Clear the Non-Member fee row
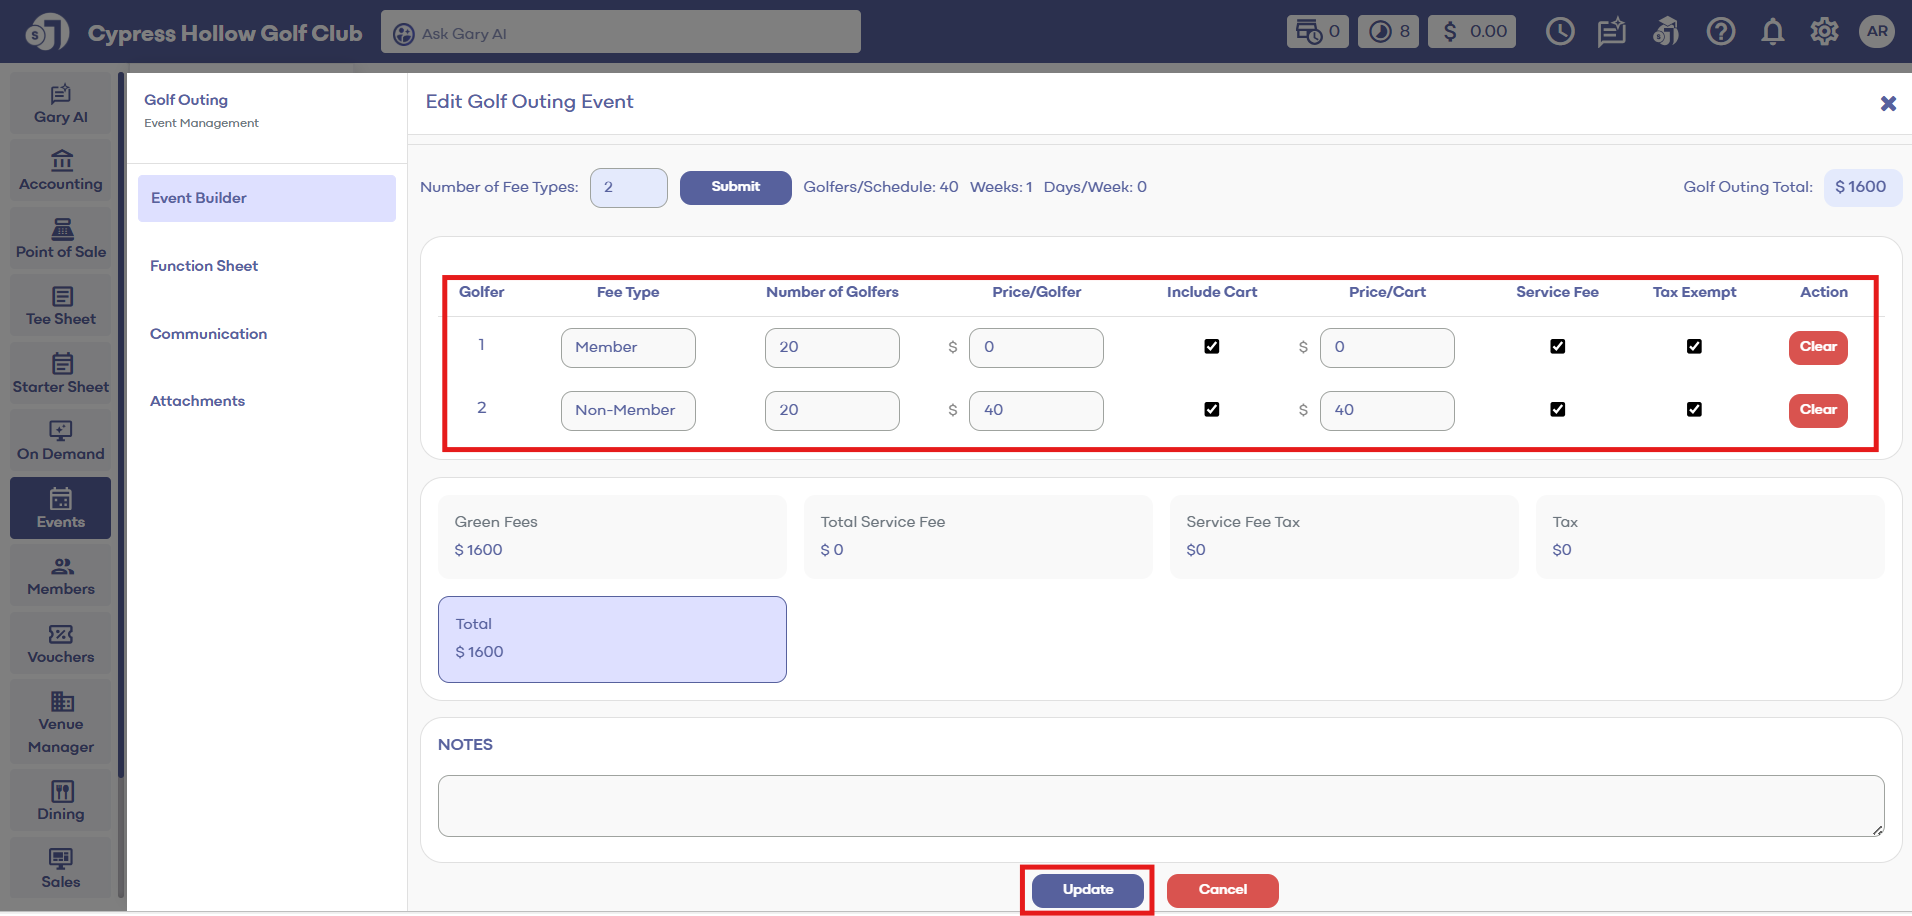This screenshot has width=1912, height=916. pyautogui.click(x=1817, y=410)
